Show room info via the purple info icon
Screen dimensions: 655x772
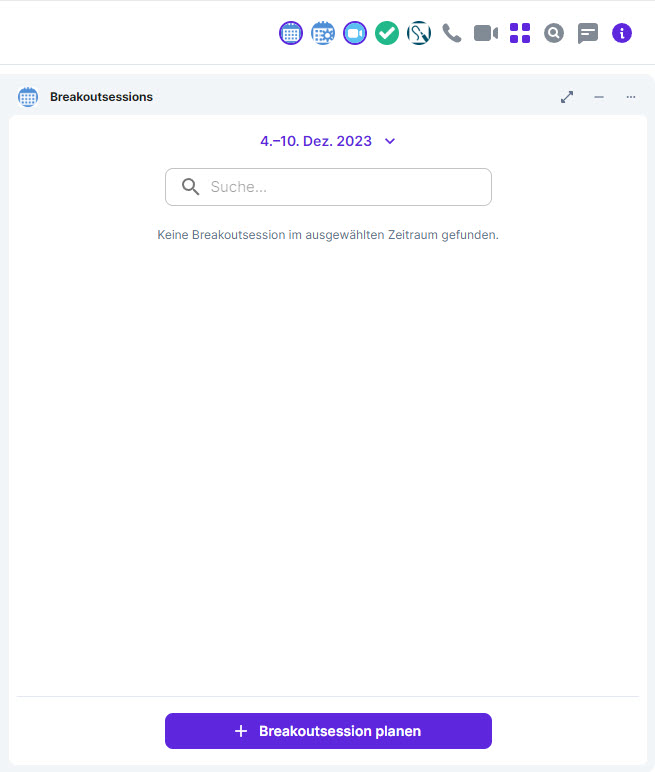pyautogui.click(x=622, y=33)
